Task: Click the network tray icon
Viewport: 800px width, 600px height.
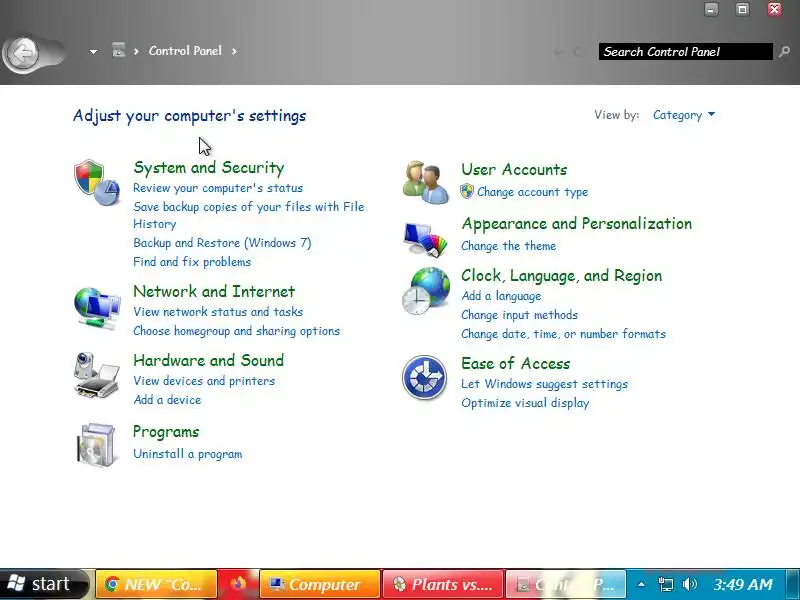Action: coord(665,584)
